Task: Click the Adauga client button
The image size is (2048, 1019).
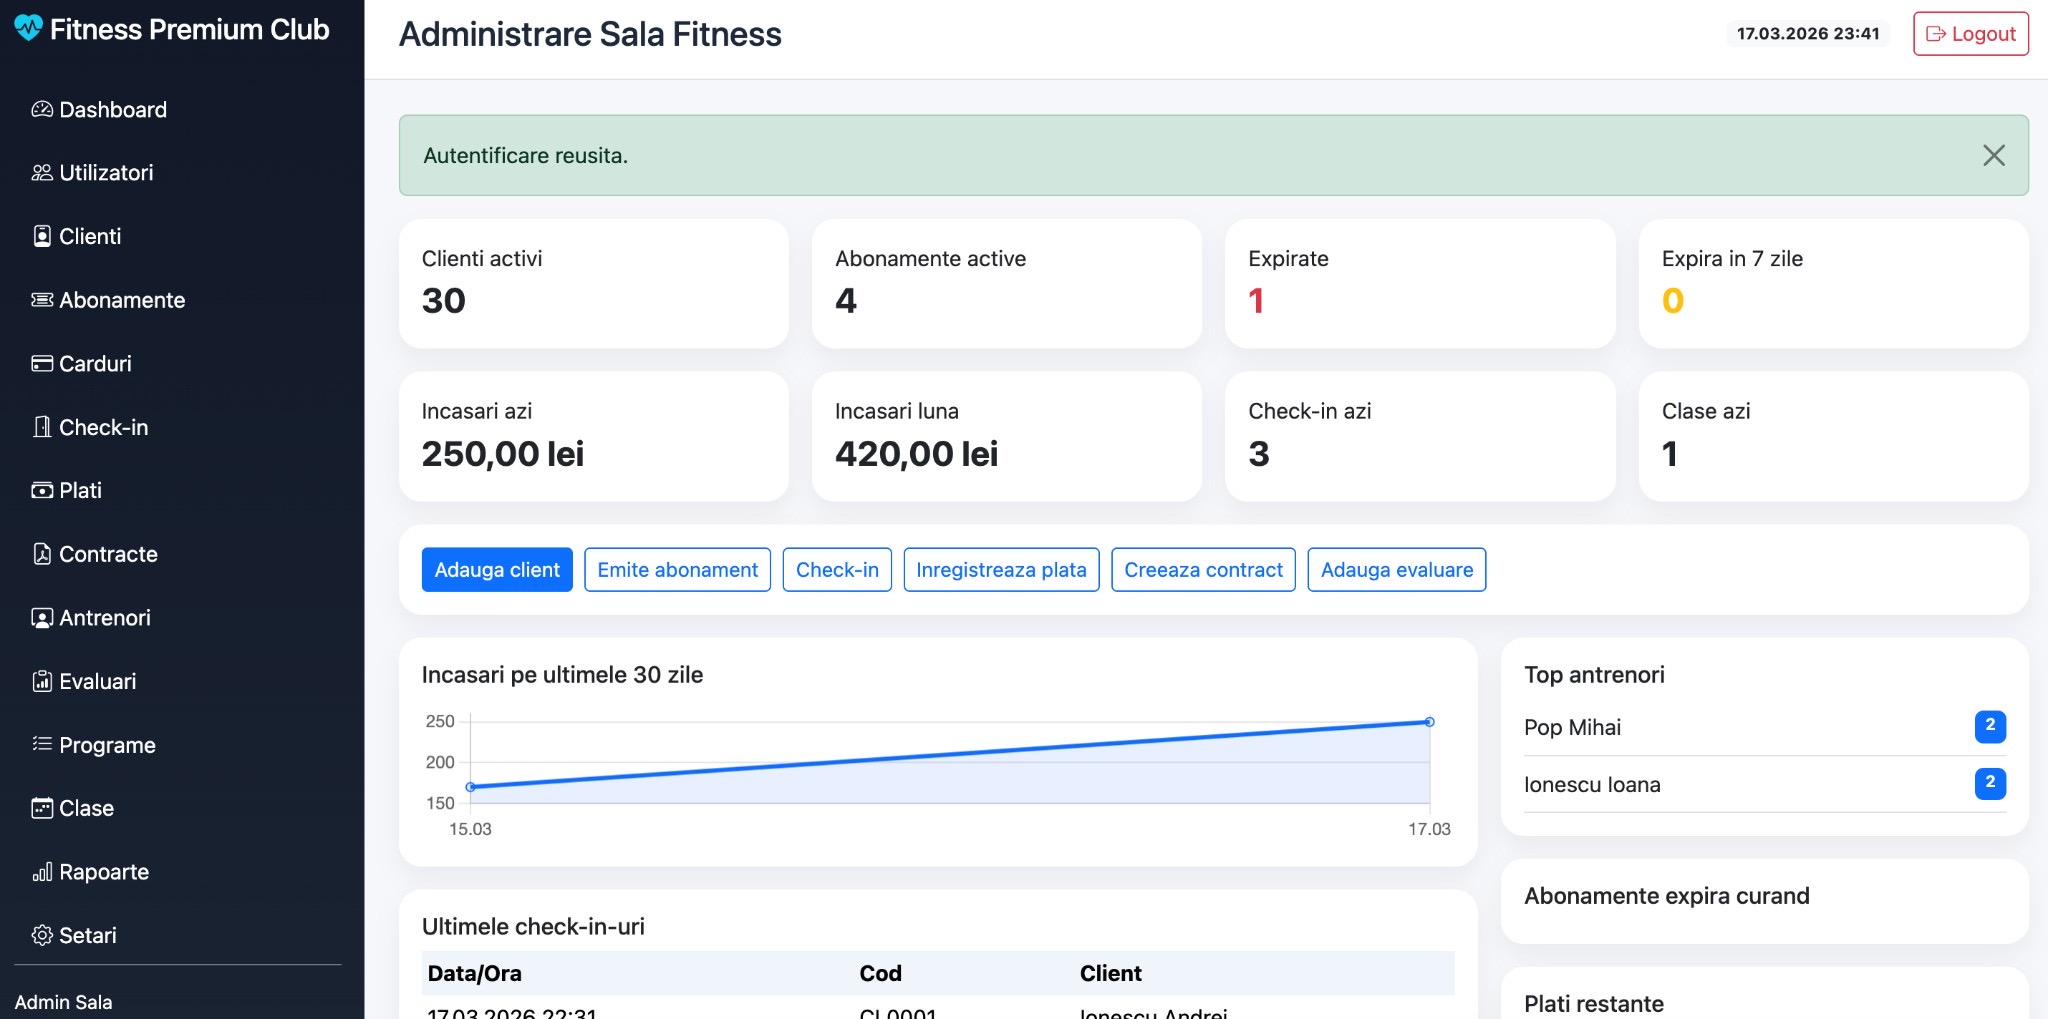Action: click(497, 570)
